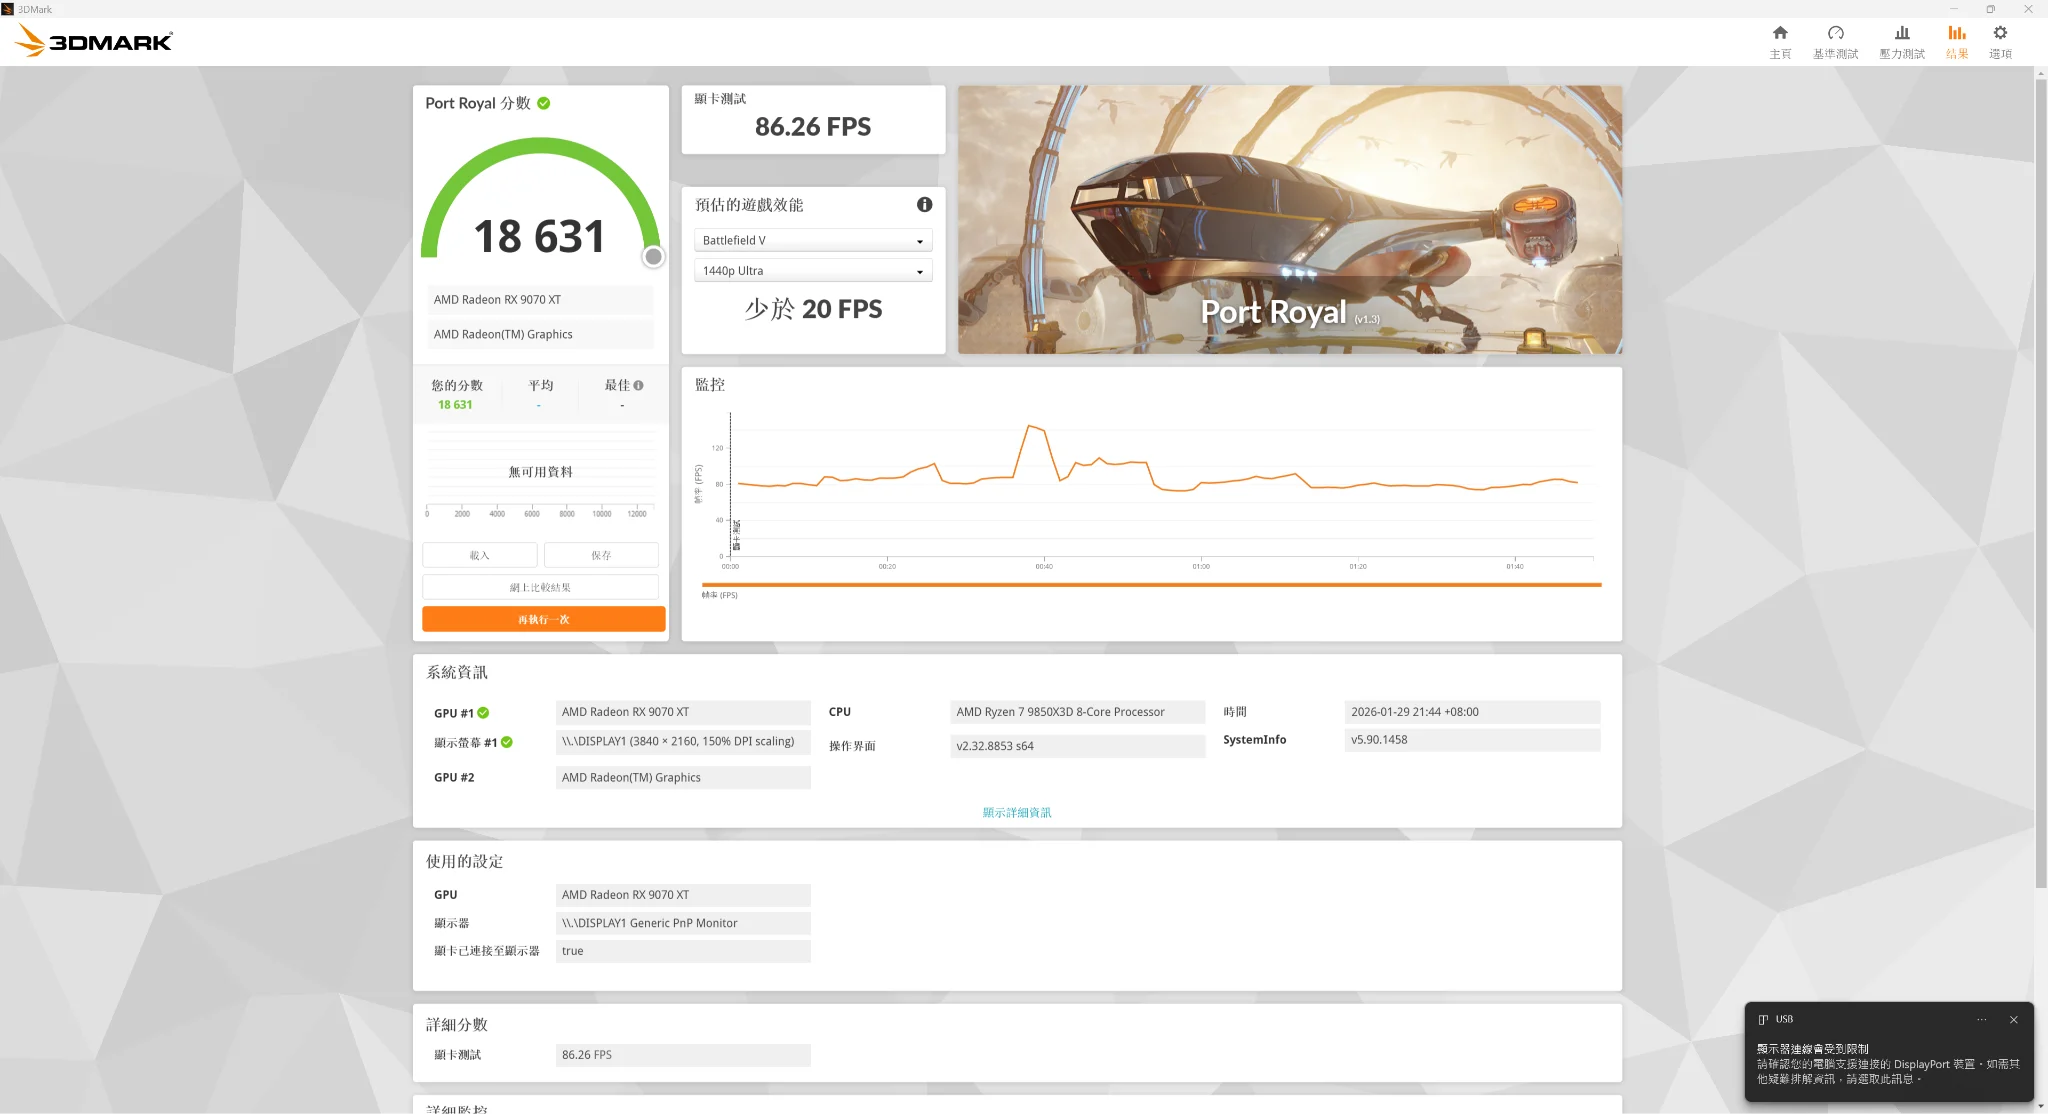Click green check next to display #1

coord(507,742)
